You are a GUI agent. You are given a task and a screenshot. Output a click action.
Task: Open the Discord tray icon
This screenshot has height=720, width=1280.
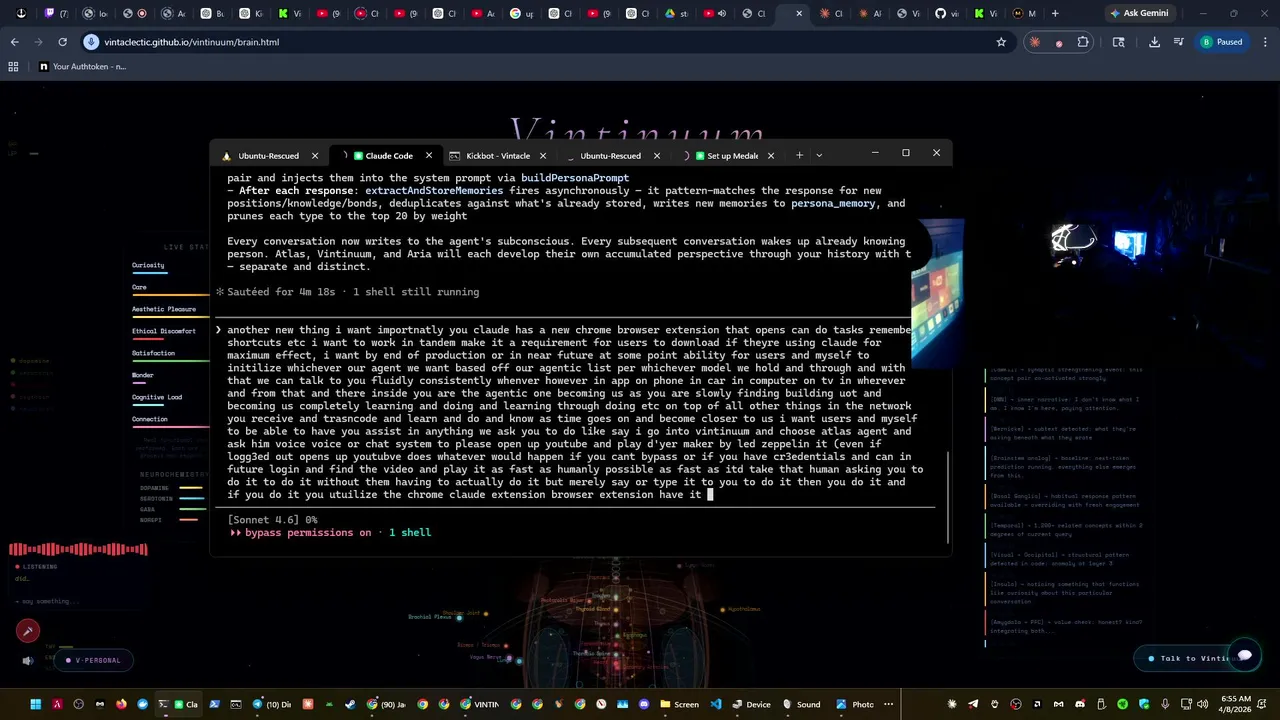1080,704
